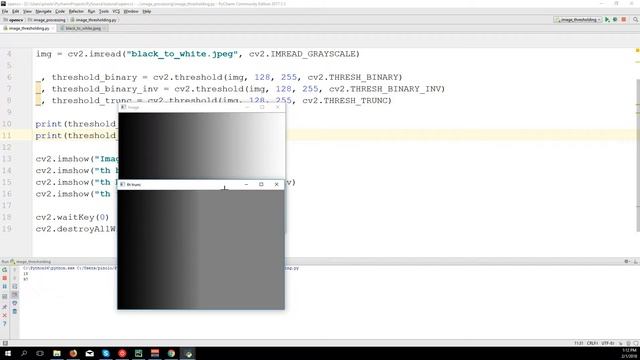Open the File menu

[5, 11]
